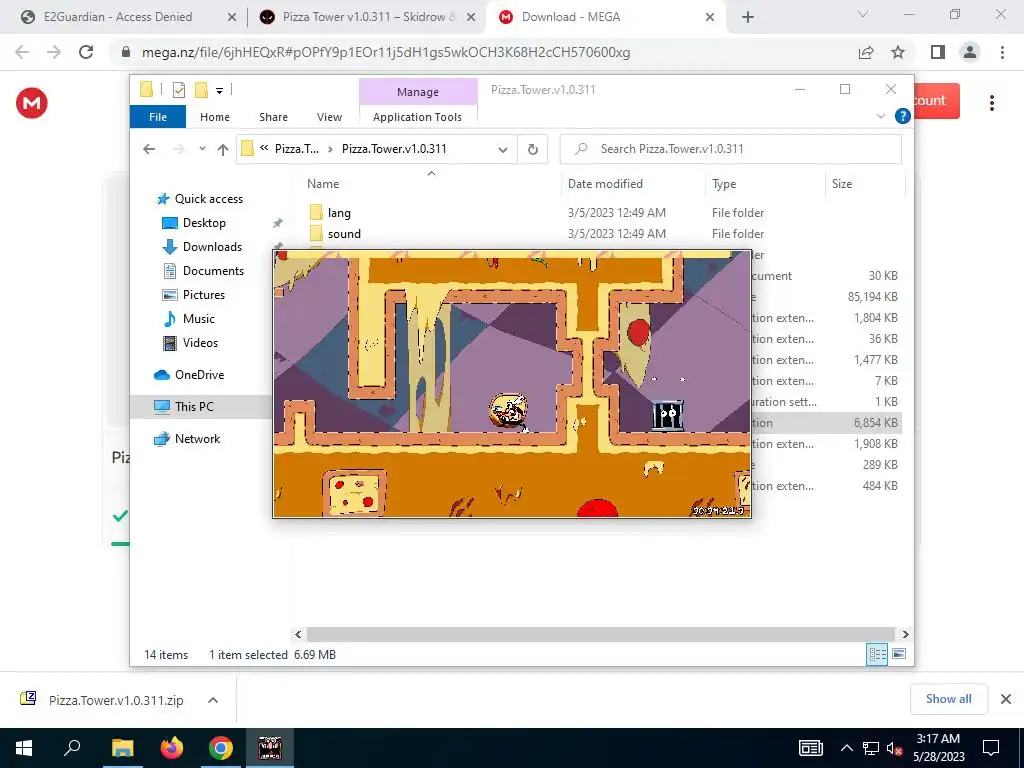The image size is (1024, 768).
Task: Open options for the Pizza.Tower.v1.0.311.zip download
Action: coord(212,700)
